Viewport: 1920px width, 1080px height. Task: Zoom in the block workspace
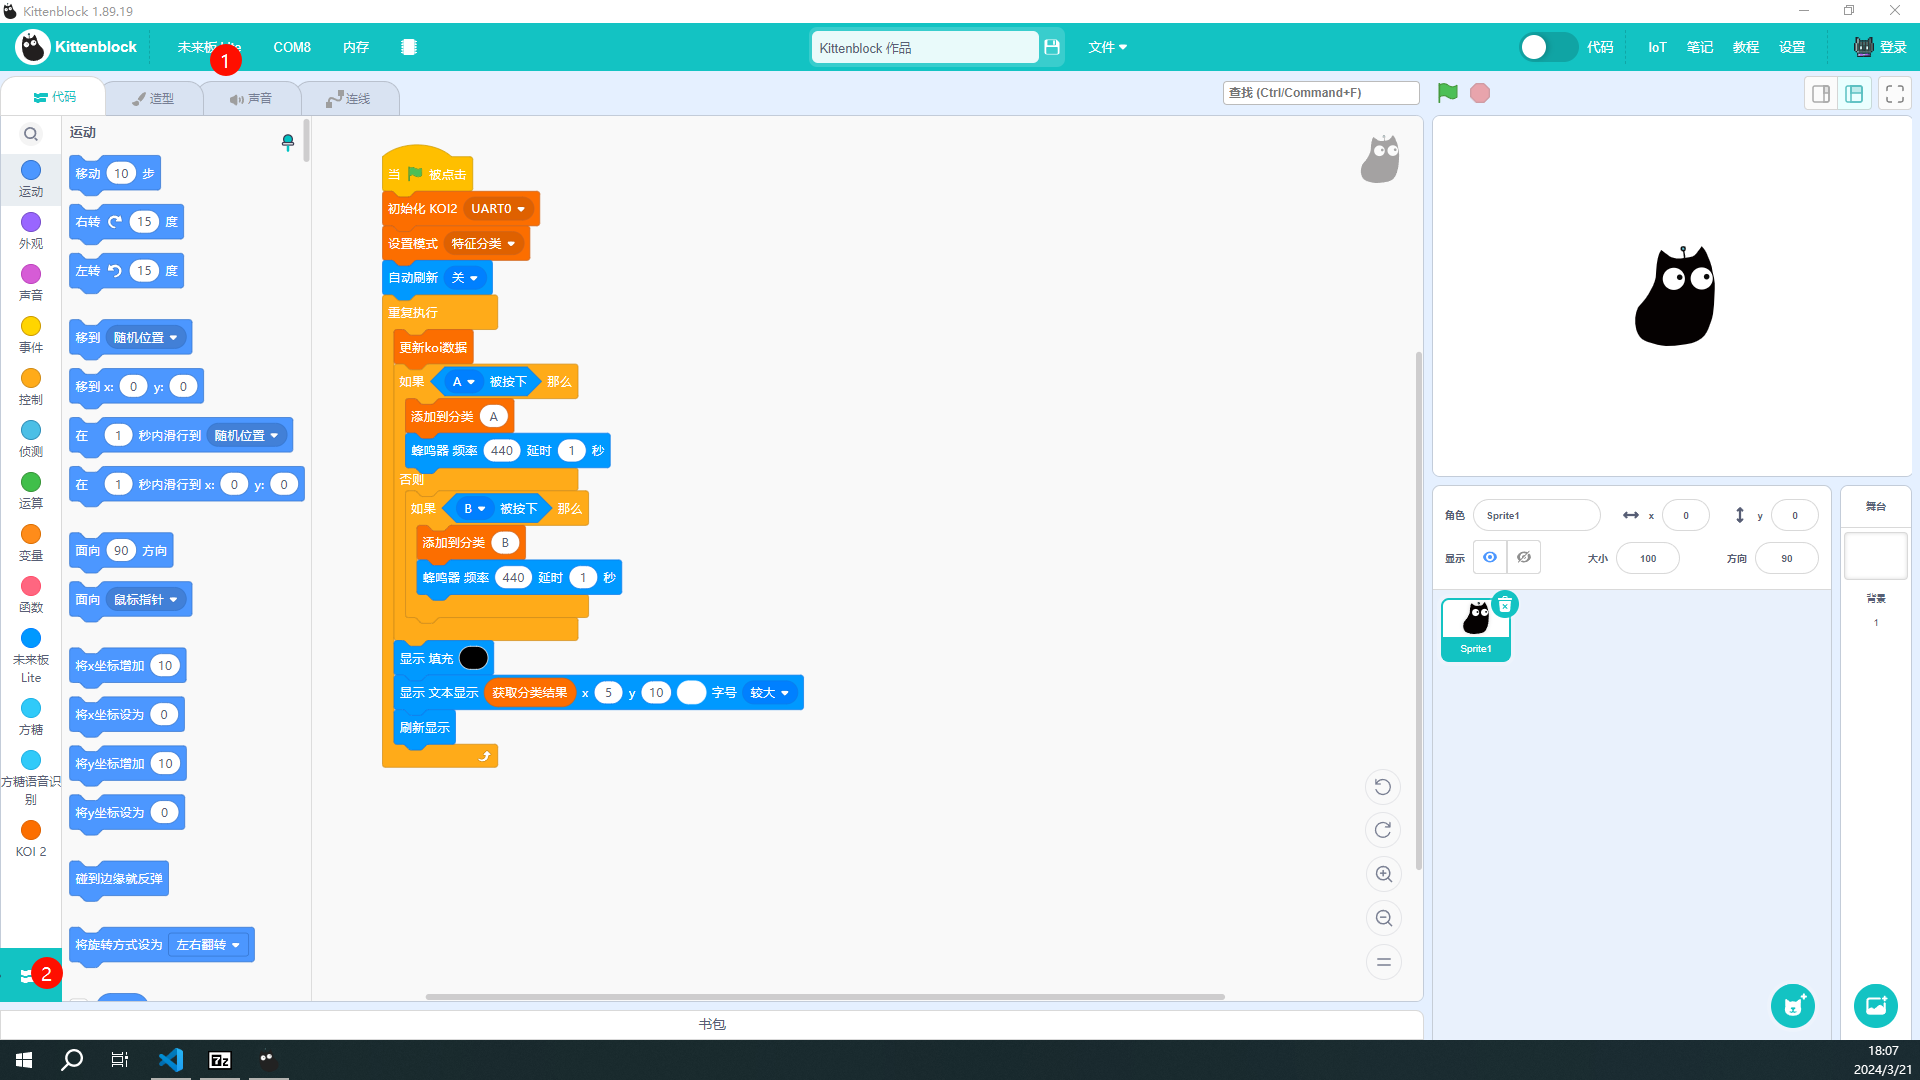pyautogui.click(x=1384, y=874)
